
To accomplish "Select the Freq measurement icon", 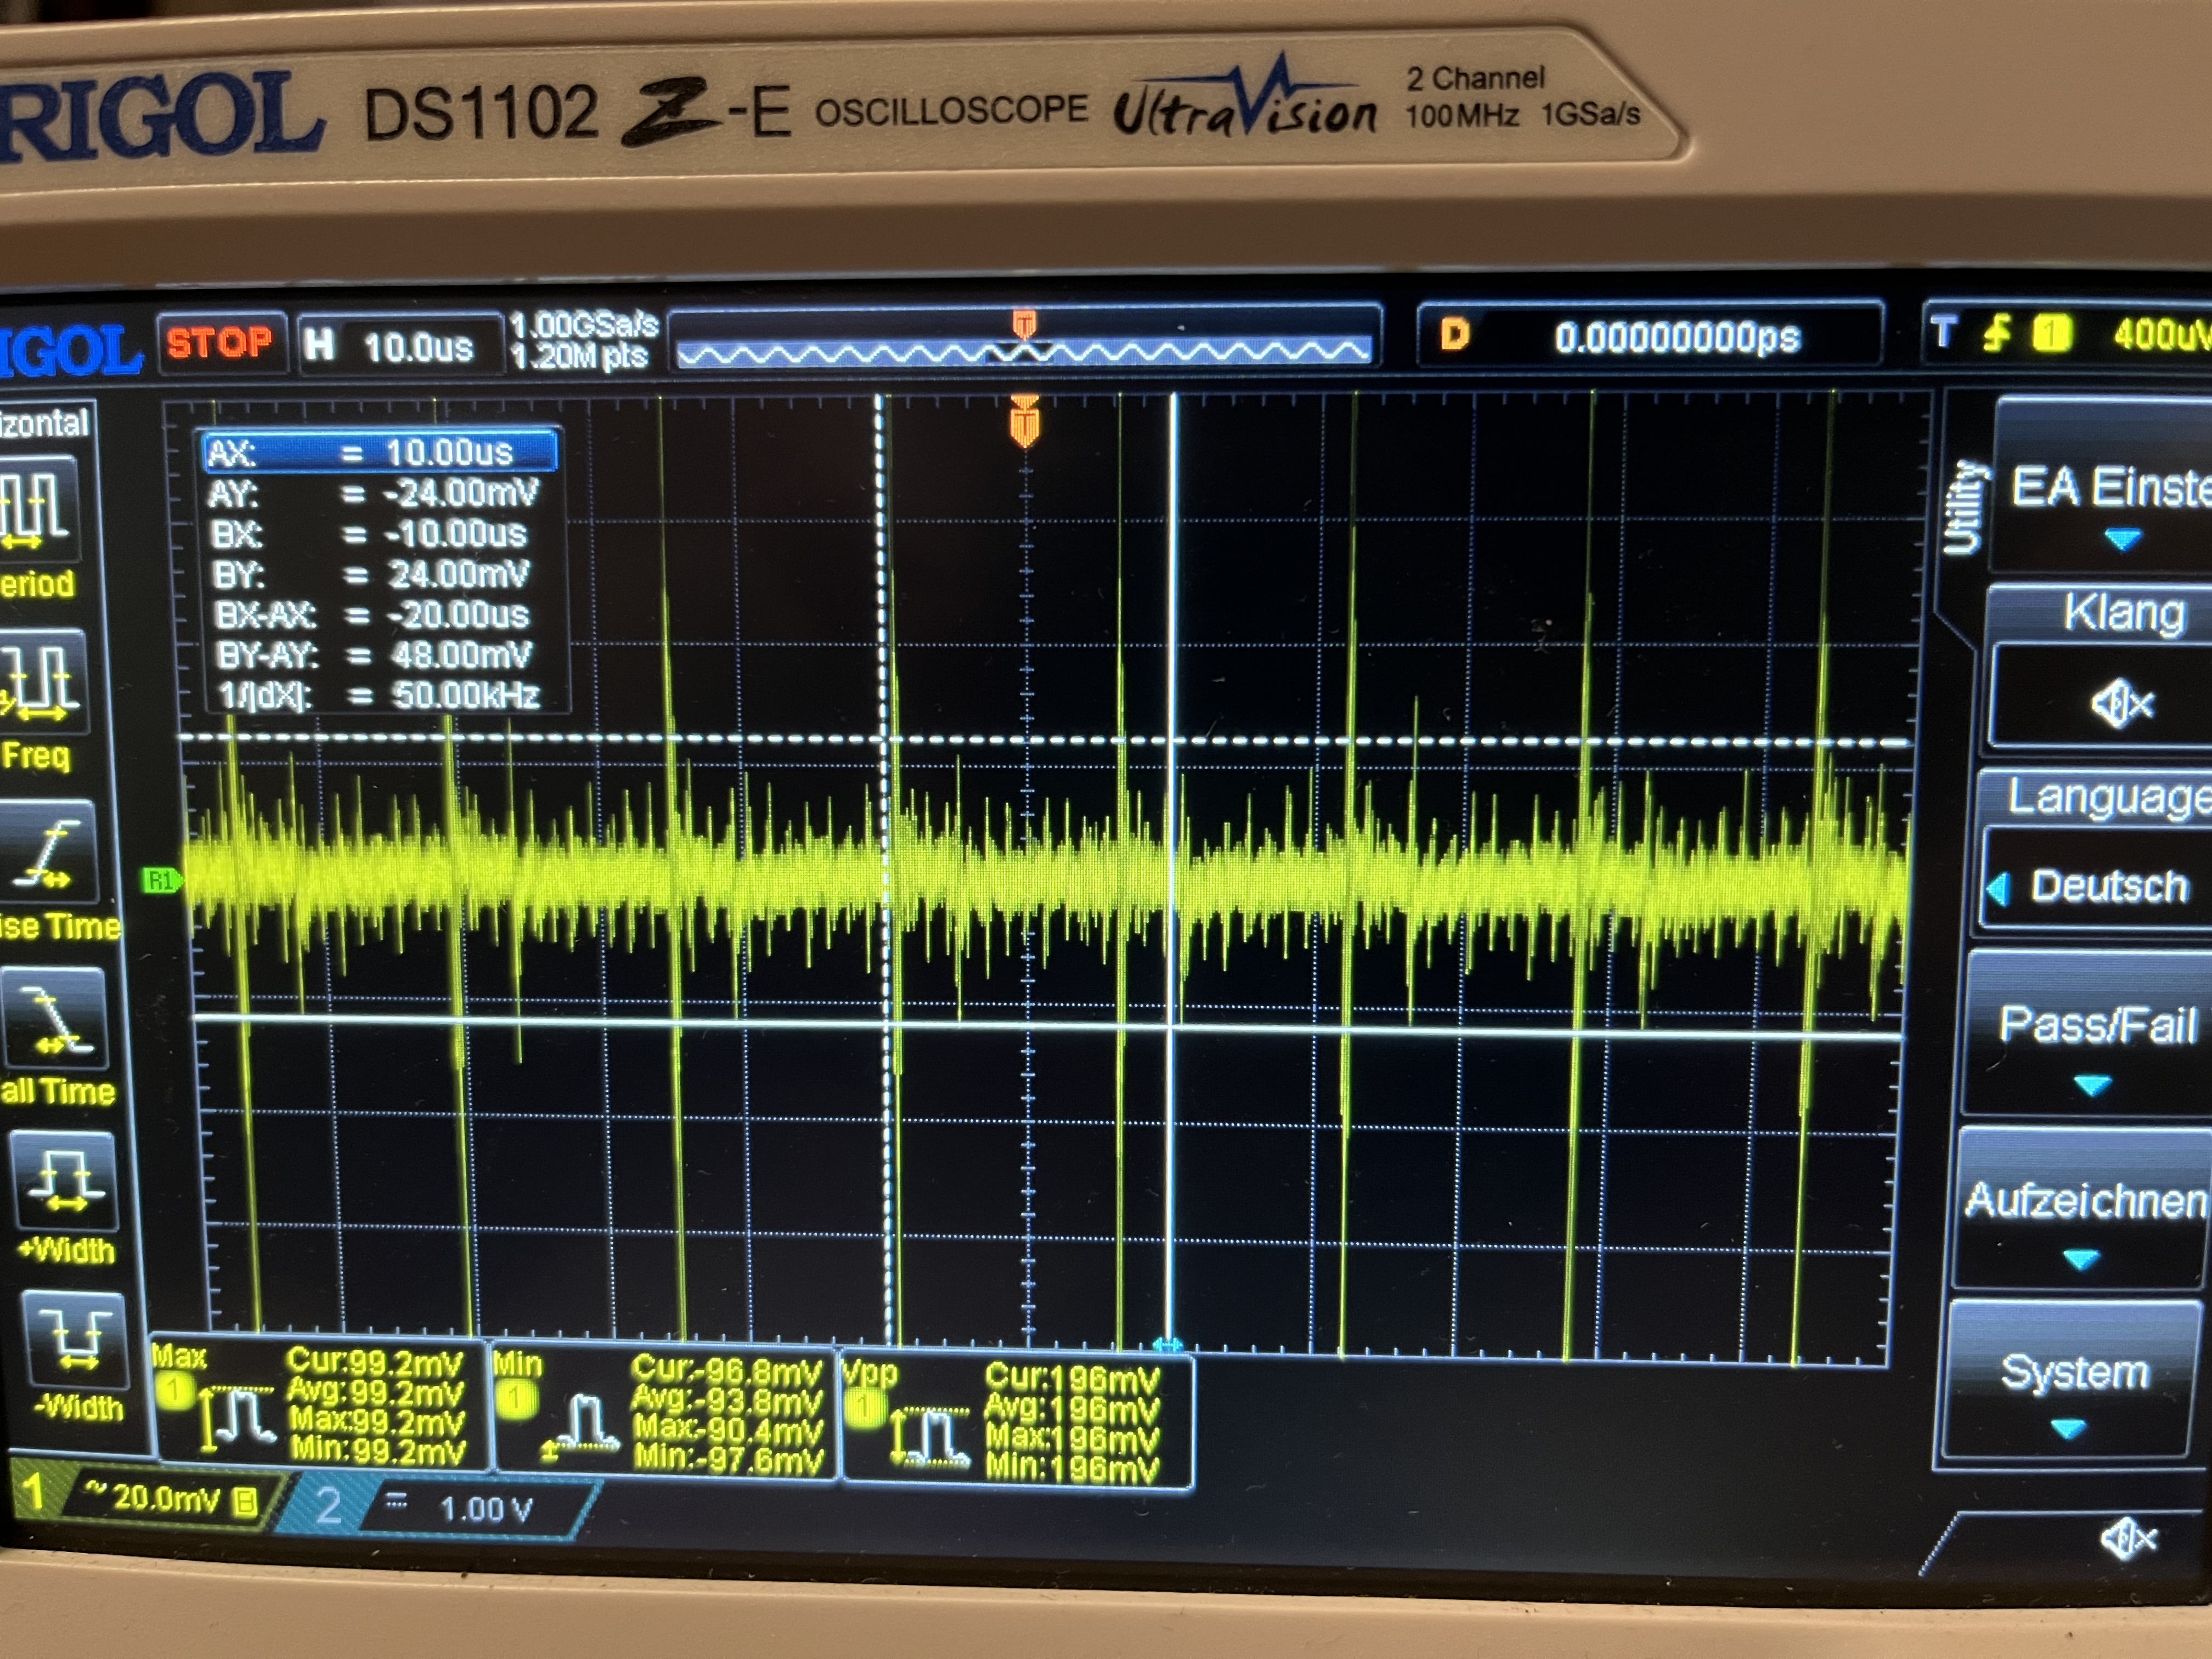I will 42,682.
